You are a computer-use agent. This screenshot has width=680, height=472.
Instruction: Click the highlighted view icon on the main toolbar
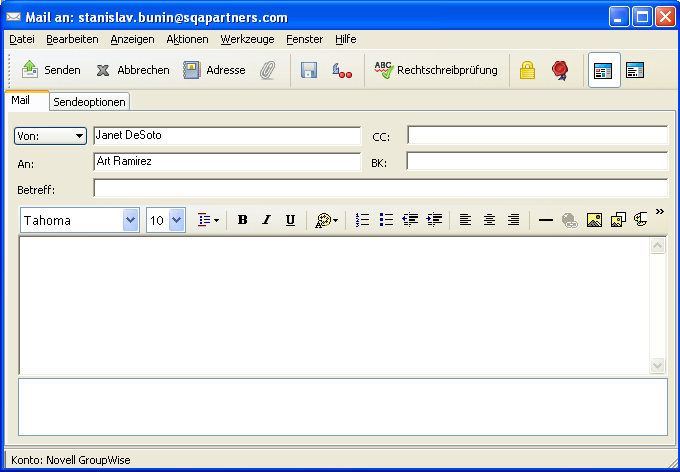tap(604, 70)
